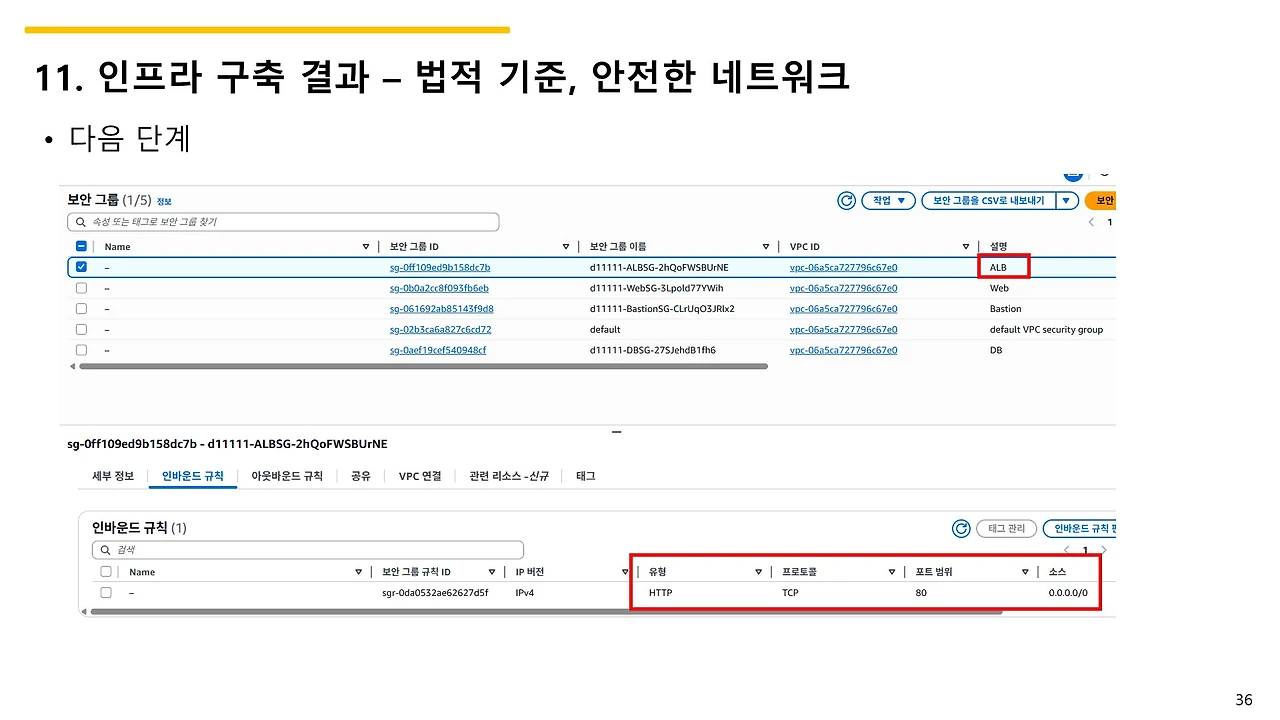Screen dimensions: 1280x720
Task: Click the user account icon top right
Action: click(1073, 172)
